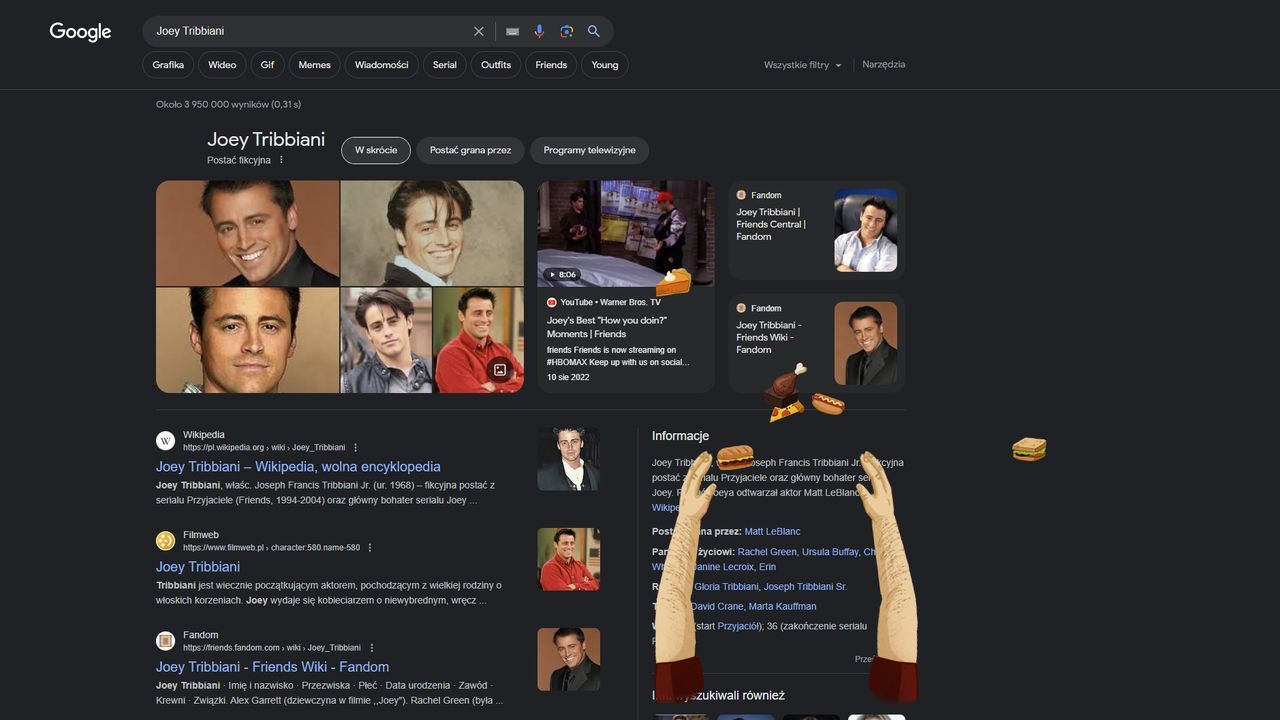Open Joey Tribbiani – Wikipedia, wolna encyklopedia link
This screenshot has width=1280, height=720.
(x=298, y=467)
